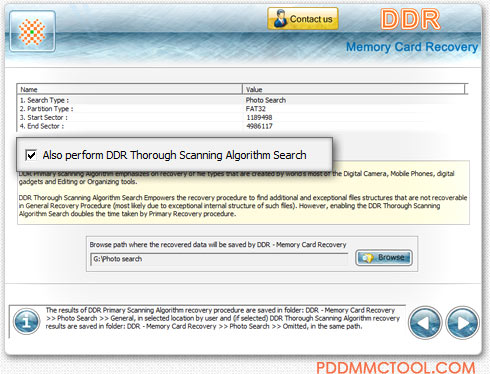The width and height of the screenshot is (490, 374).
Task: Go back with the left arrow button
Action: [425, 323]
